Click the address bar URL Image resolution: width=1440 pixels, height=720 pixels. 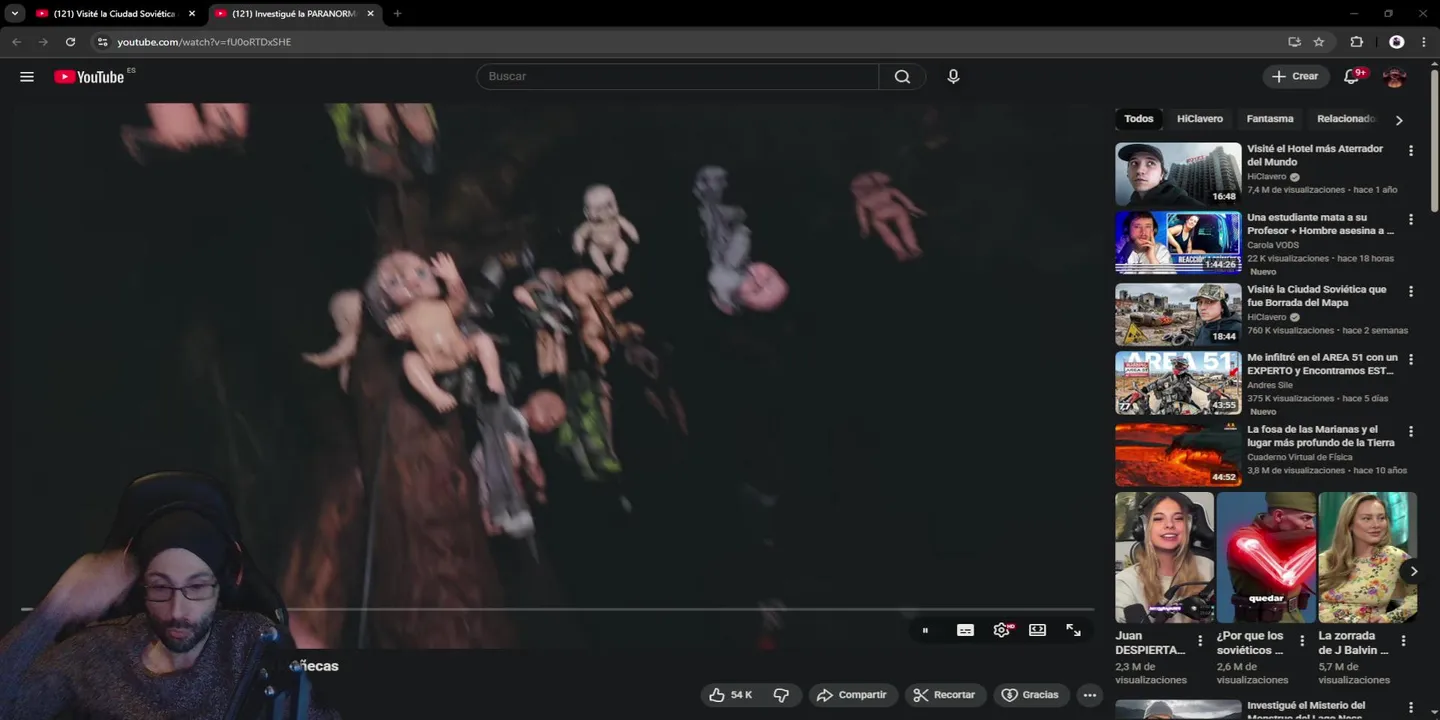pyautogui.click(x=204, y=42)
